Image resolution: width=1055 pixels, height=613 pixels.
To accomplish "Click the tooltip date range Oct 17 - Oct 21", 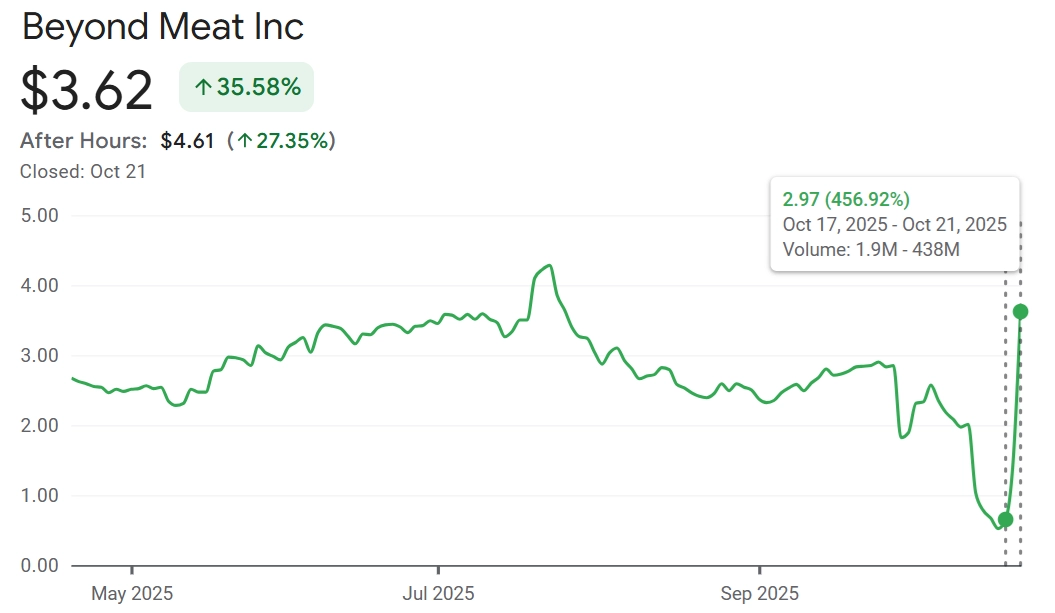I will (894, 224).
